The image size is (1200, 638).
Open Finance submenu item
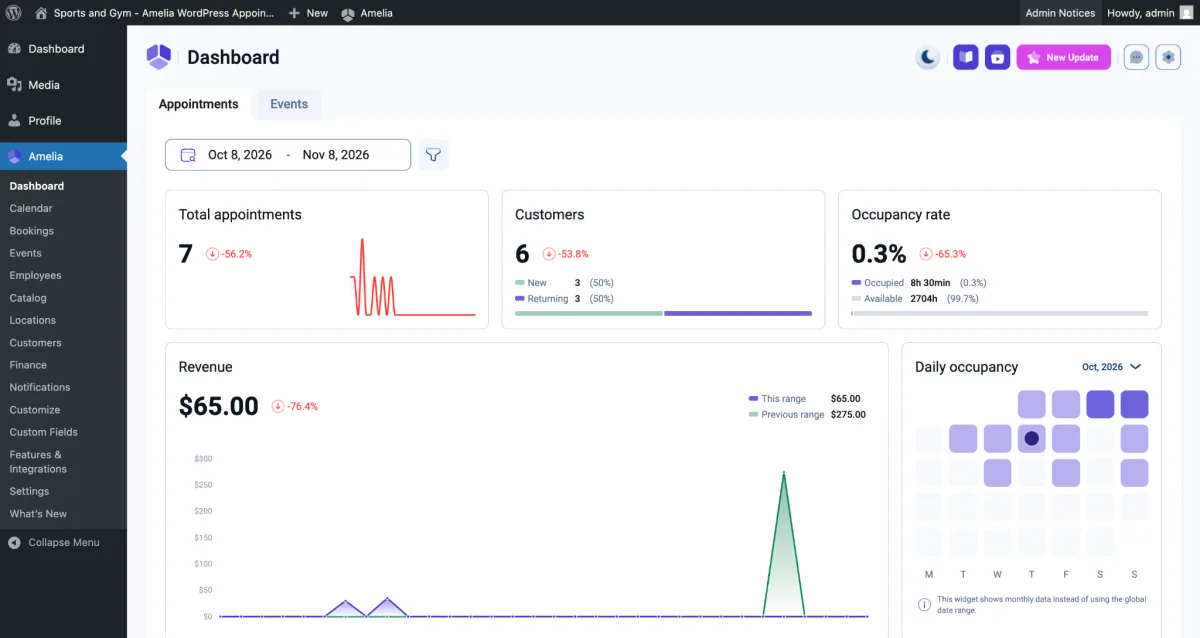[x=28, y=365]
